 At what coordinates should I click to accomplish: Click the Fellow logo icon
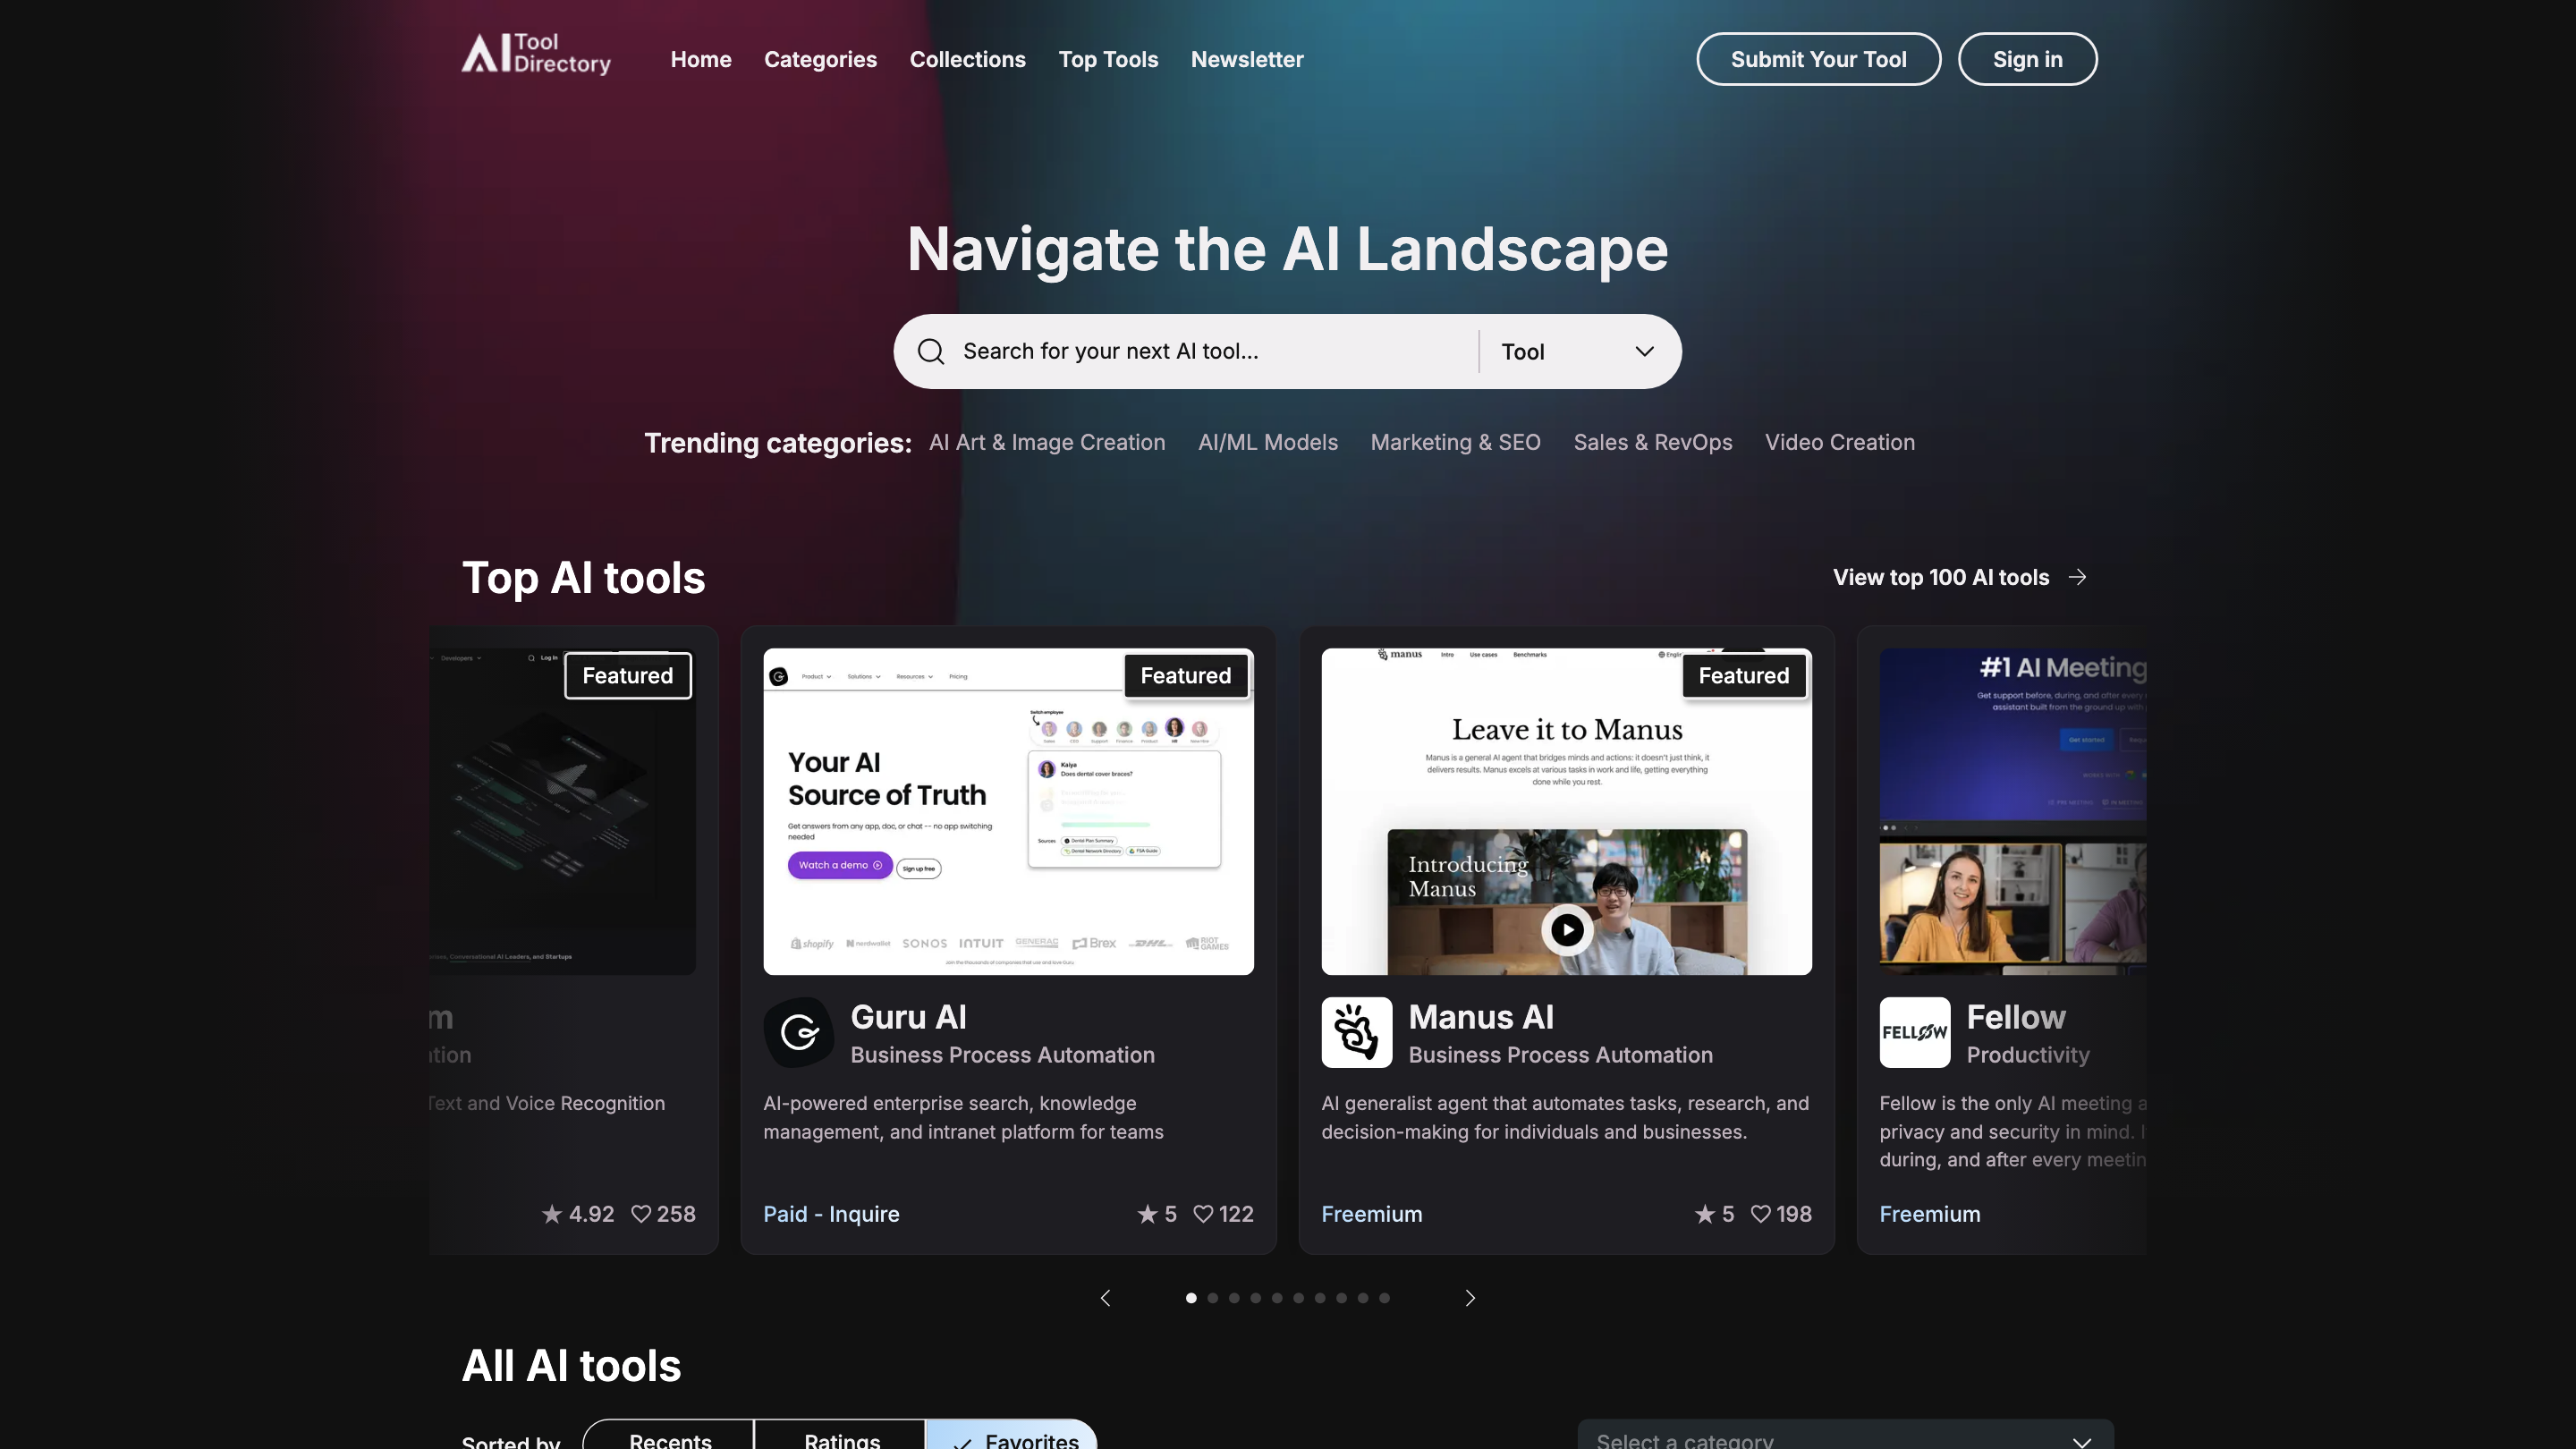[x=1914, y=1032]
